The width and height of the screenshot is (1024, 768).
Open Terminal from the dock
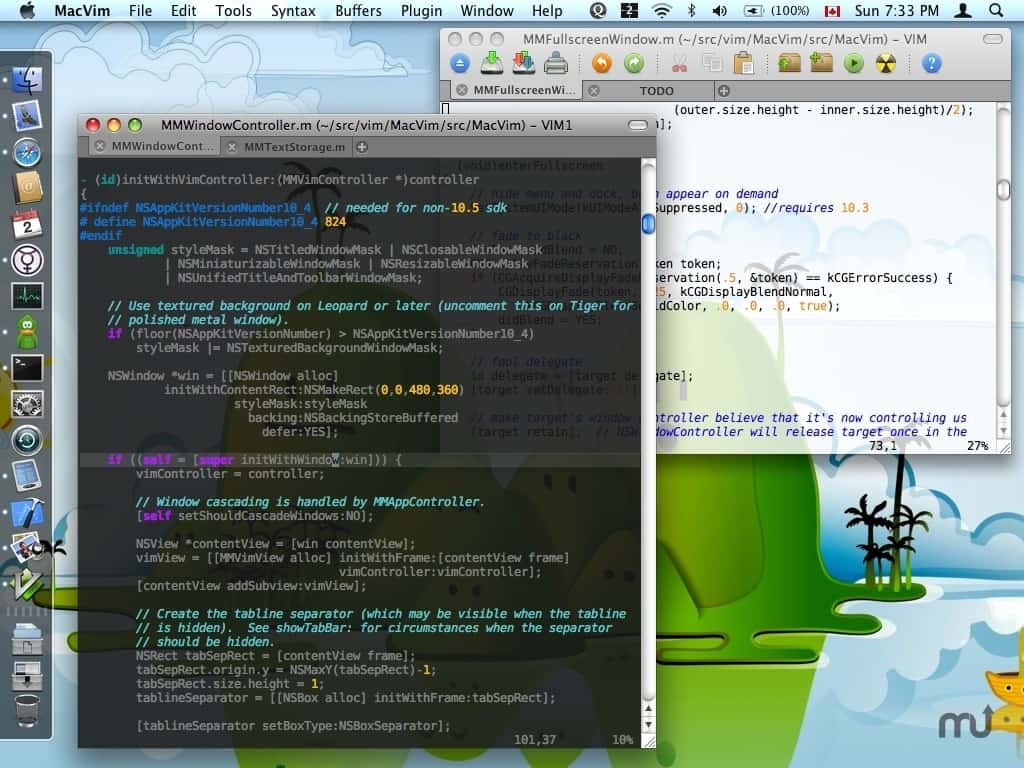click(27, 367)
